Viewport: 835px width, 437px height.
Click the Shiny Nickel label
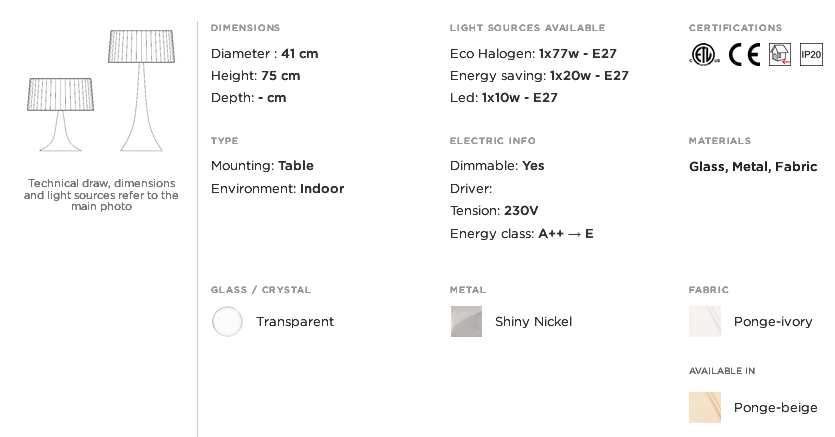534,321
